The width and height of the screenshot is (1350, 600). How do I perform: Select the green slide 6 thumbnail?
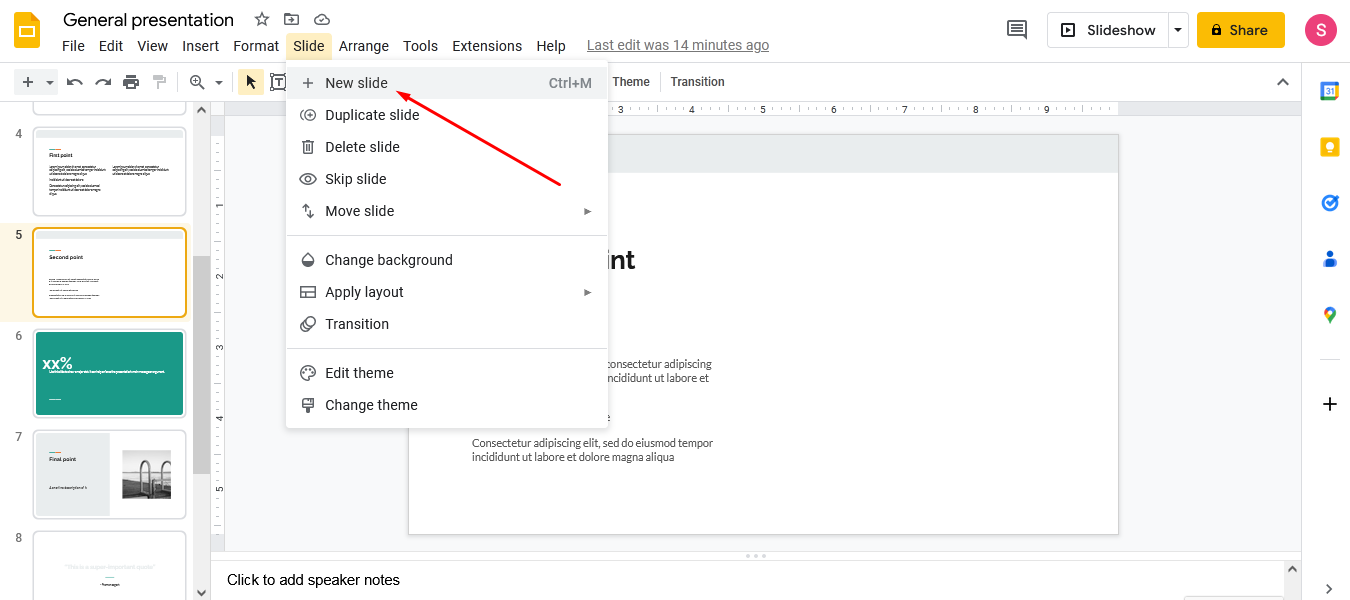(x=109, y=373)
